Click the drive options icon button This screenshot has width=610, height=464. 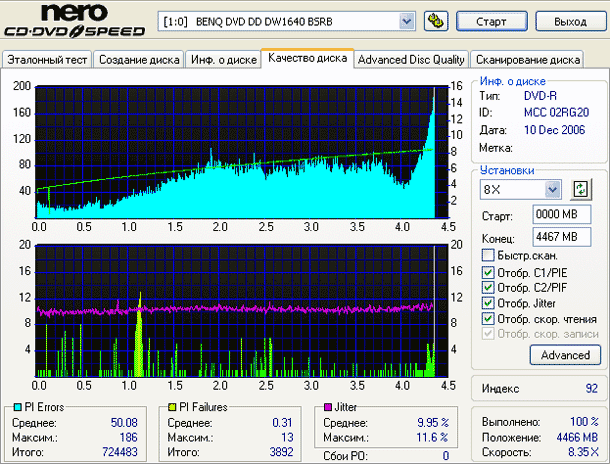[435, 21]
